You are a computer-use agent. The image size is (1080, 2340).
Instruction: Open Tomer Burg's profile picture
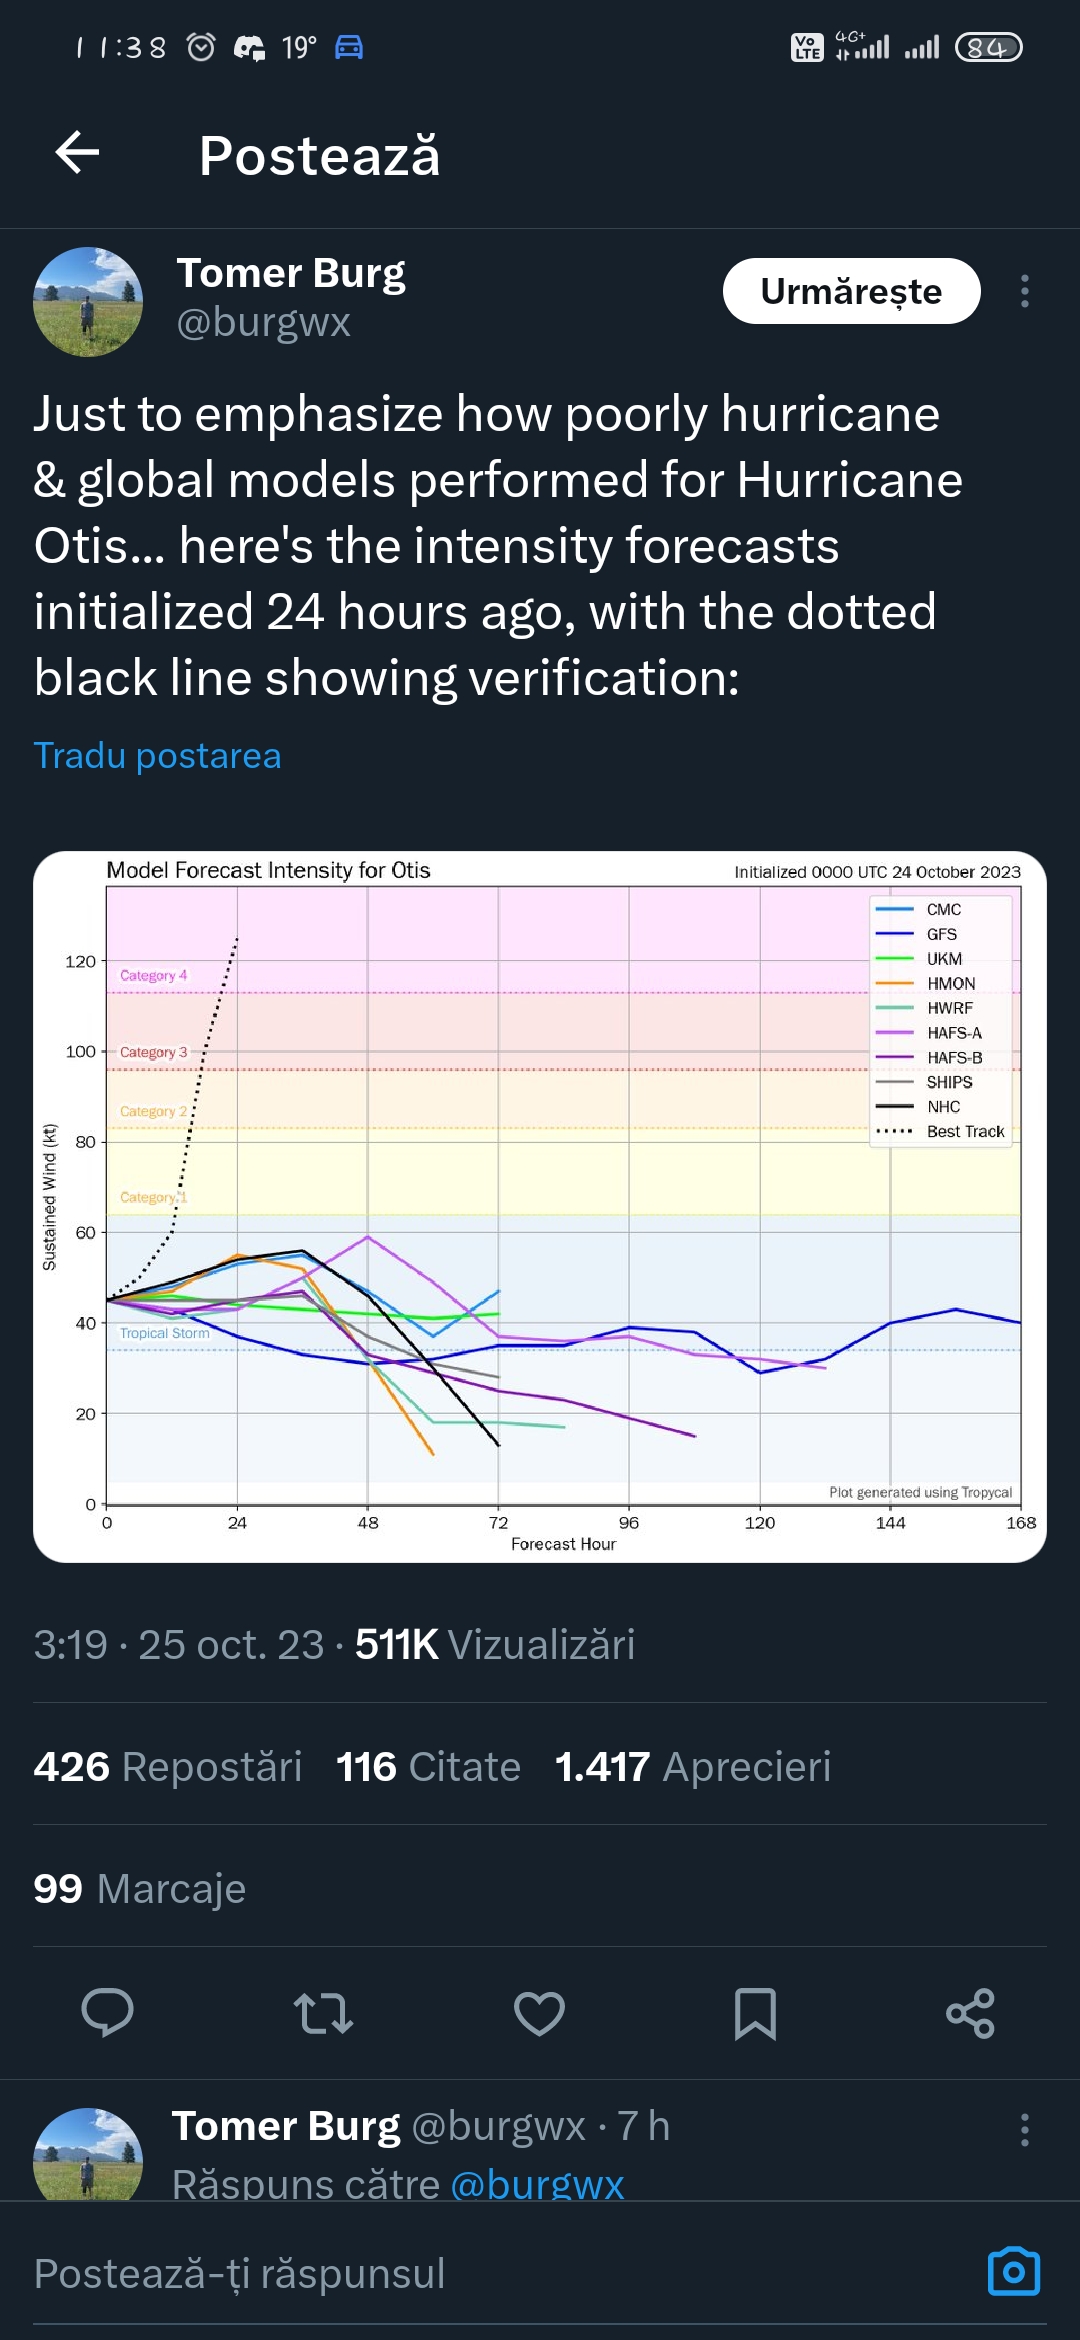click(88, 302)
